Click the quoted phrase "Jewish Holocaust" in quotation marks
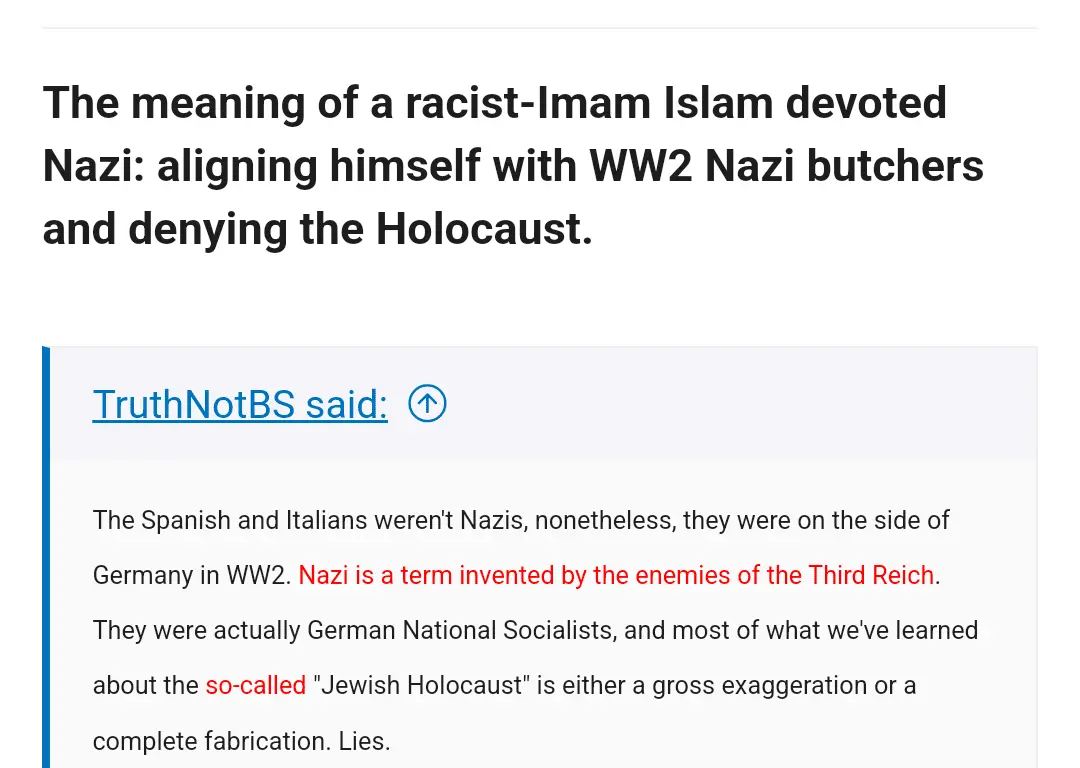 coord(421,685)
